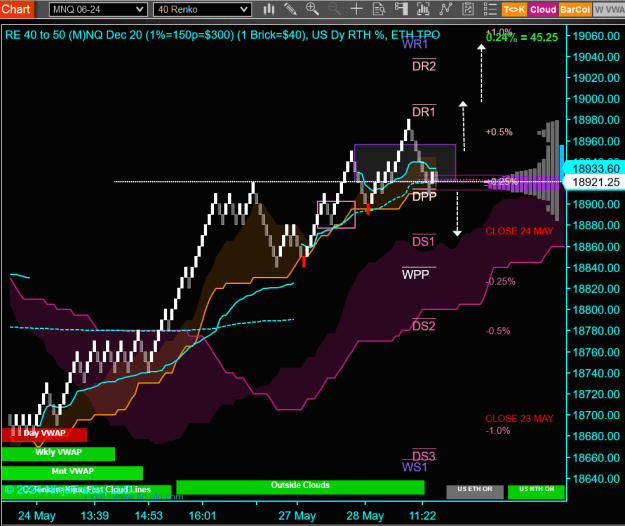This screenshot has height=526, width=625.
Task: Click the +0.5% level label
Action: [499, 132]
